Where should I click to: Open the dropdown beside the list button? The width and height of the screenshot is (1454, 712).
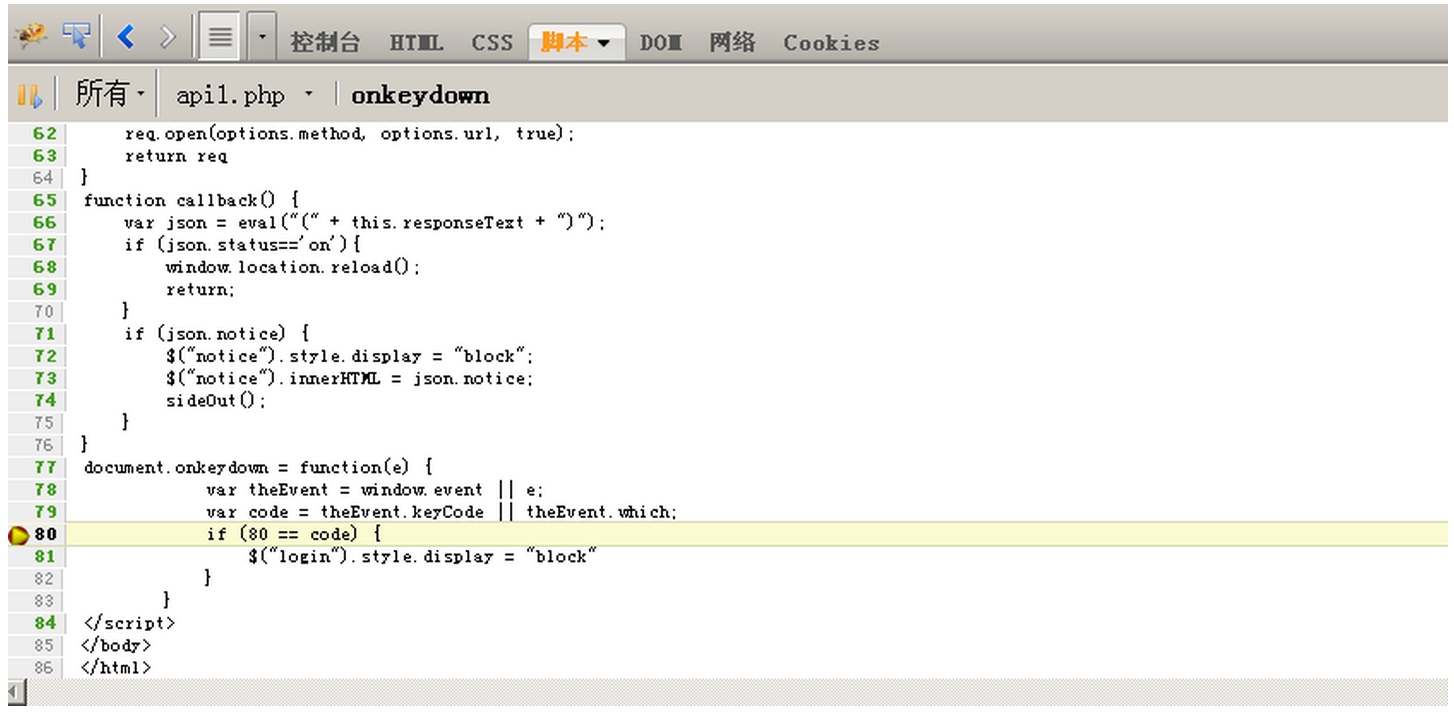coord(262,38)
